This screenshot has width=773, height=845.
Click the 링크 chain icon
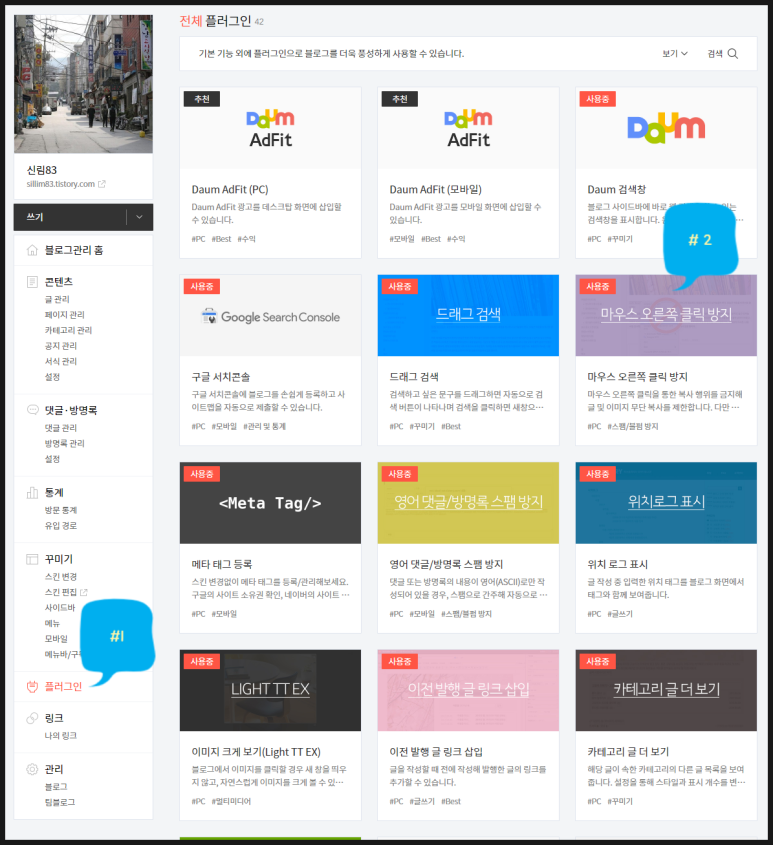click(x=32, y=718)
